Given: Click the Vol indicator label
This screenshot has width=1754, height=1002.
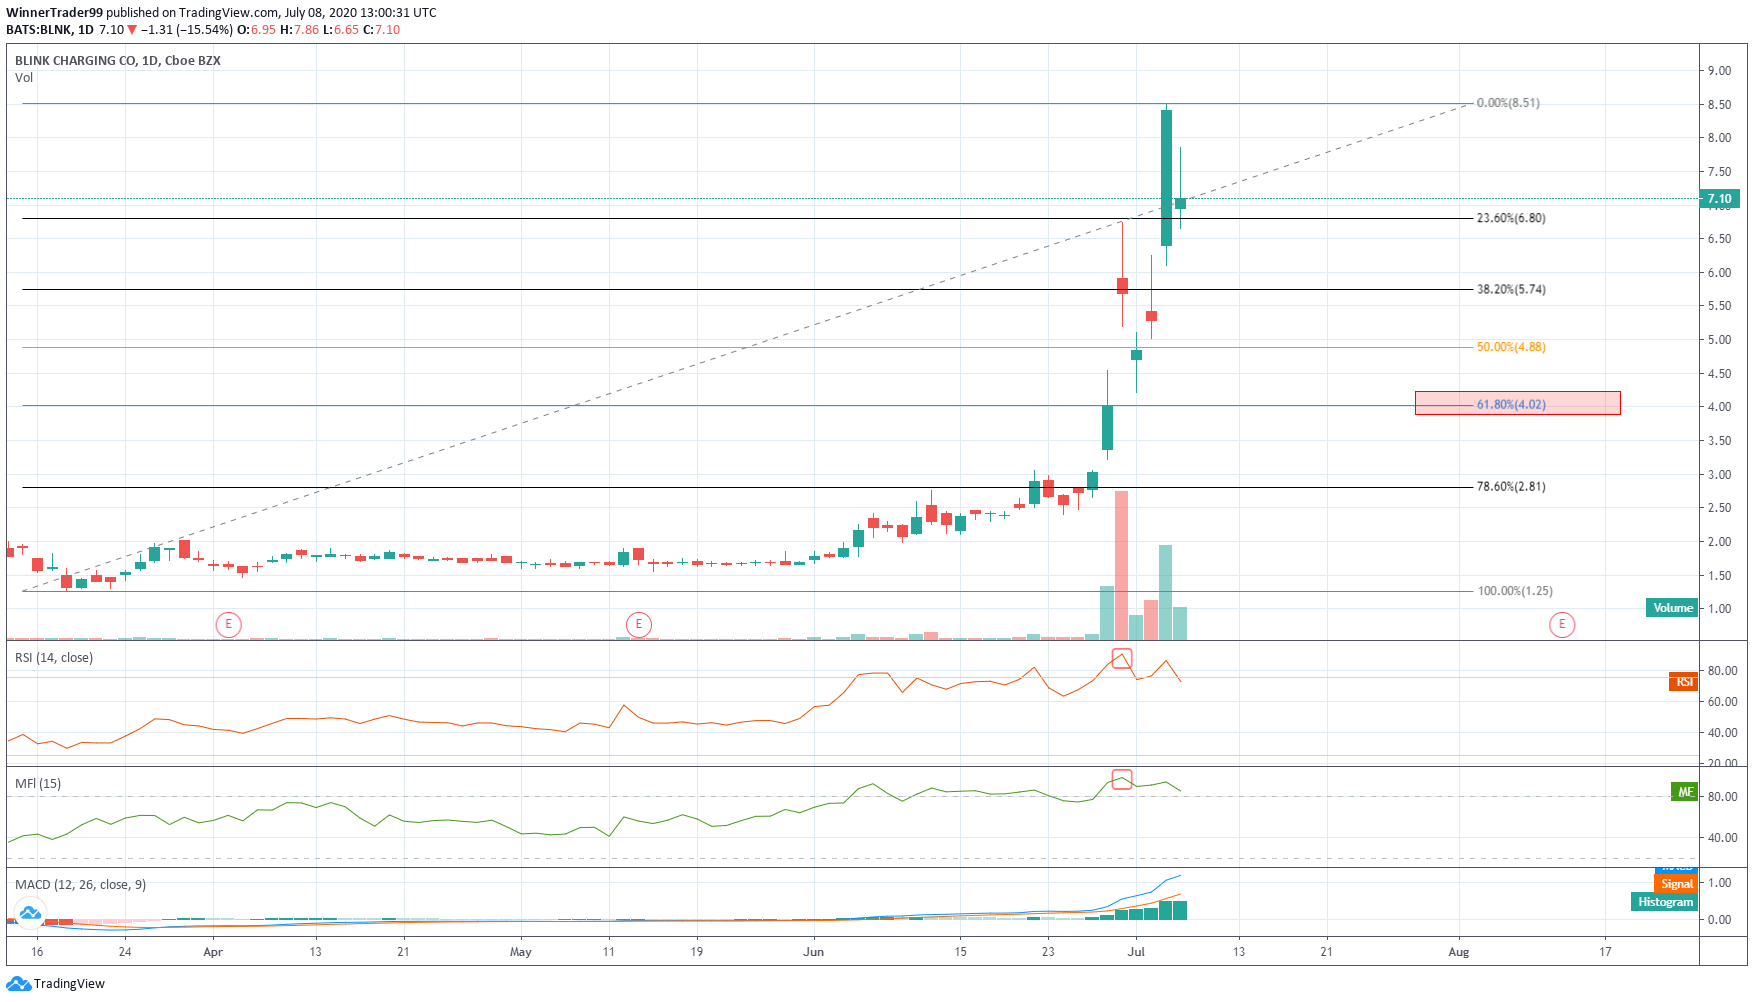Looking at the screenshot, I should pos(24,78).
